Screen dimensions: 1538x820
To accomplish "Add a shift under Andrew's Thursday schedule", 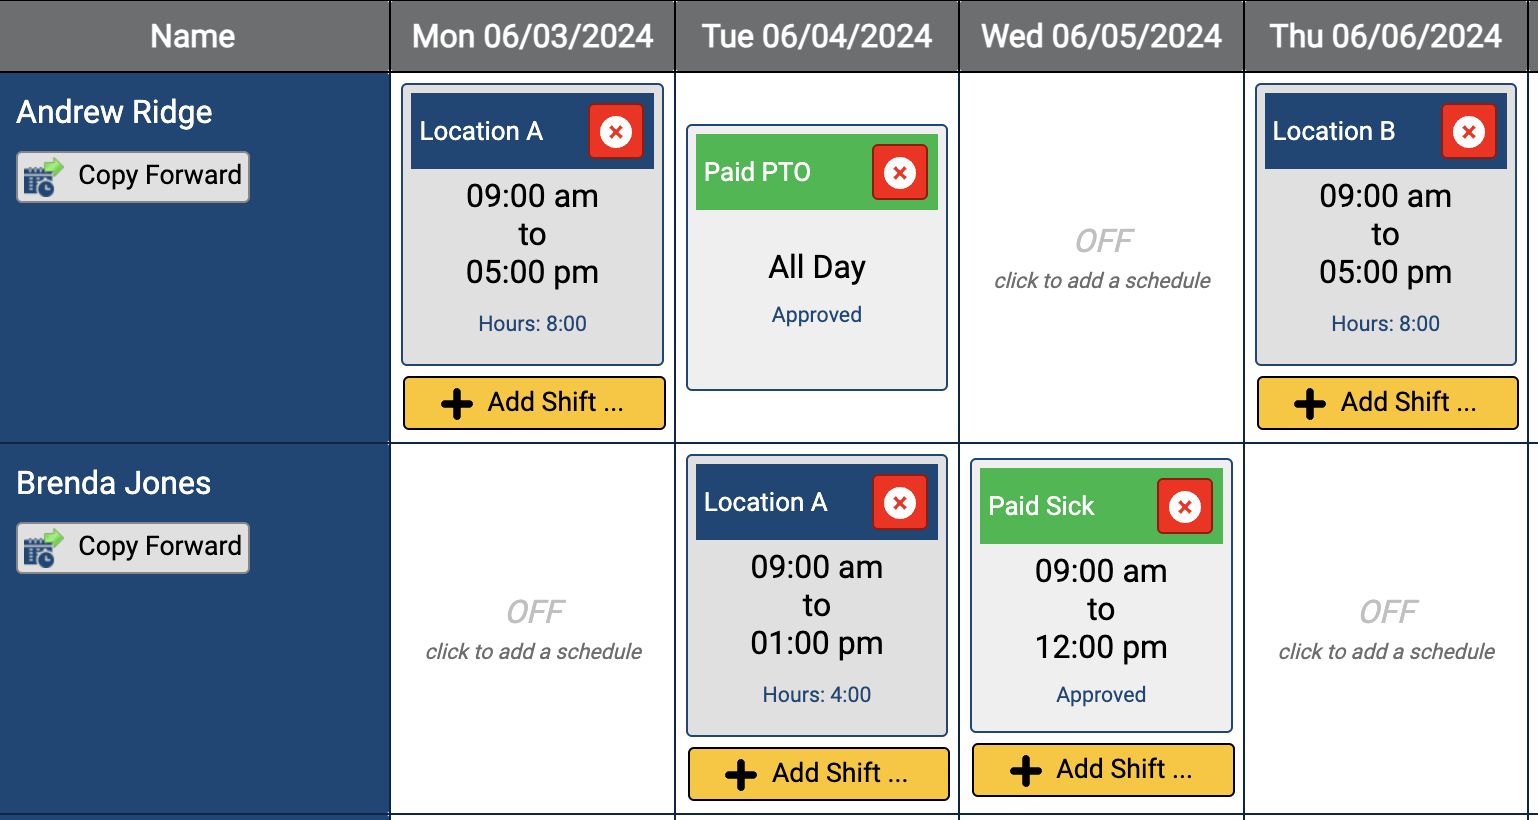I will 1386,403.
